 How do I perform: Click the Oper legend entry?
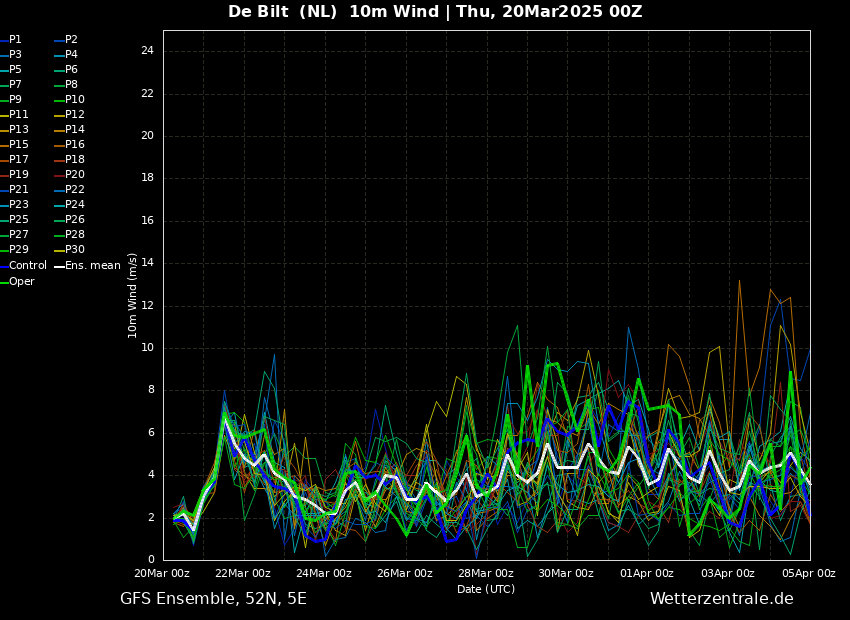[17, 281]
